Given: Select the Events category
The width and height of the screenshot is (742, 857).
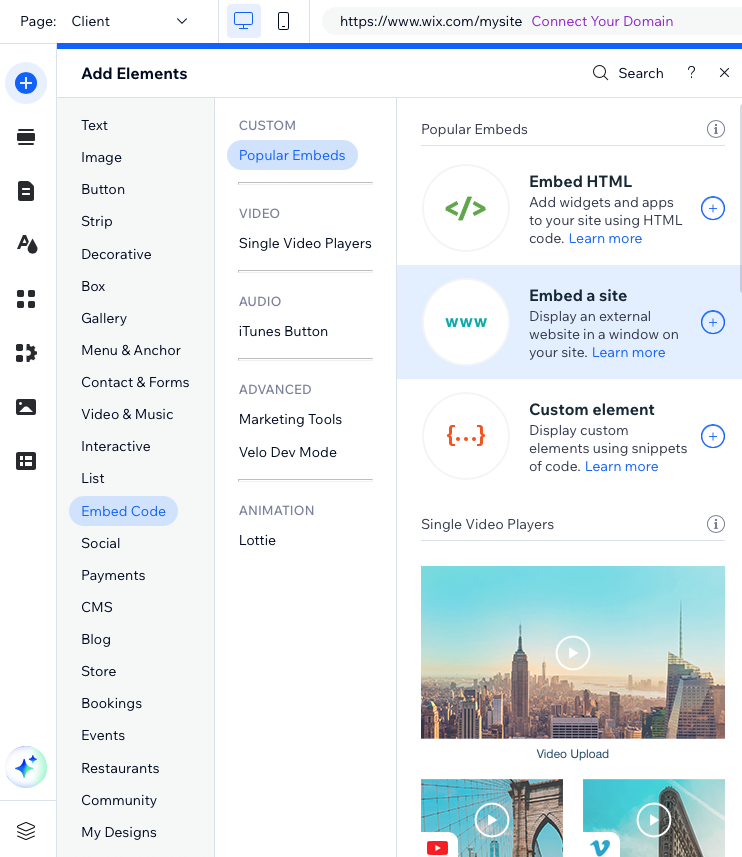Looking at the screenshot, I should pyautogui.click(x=103, y=735).
